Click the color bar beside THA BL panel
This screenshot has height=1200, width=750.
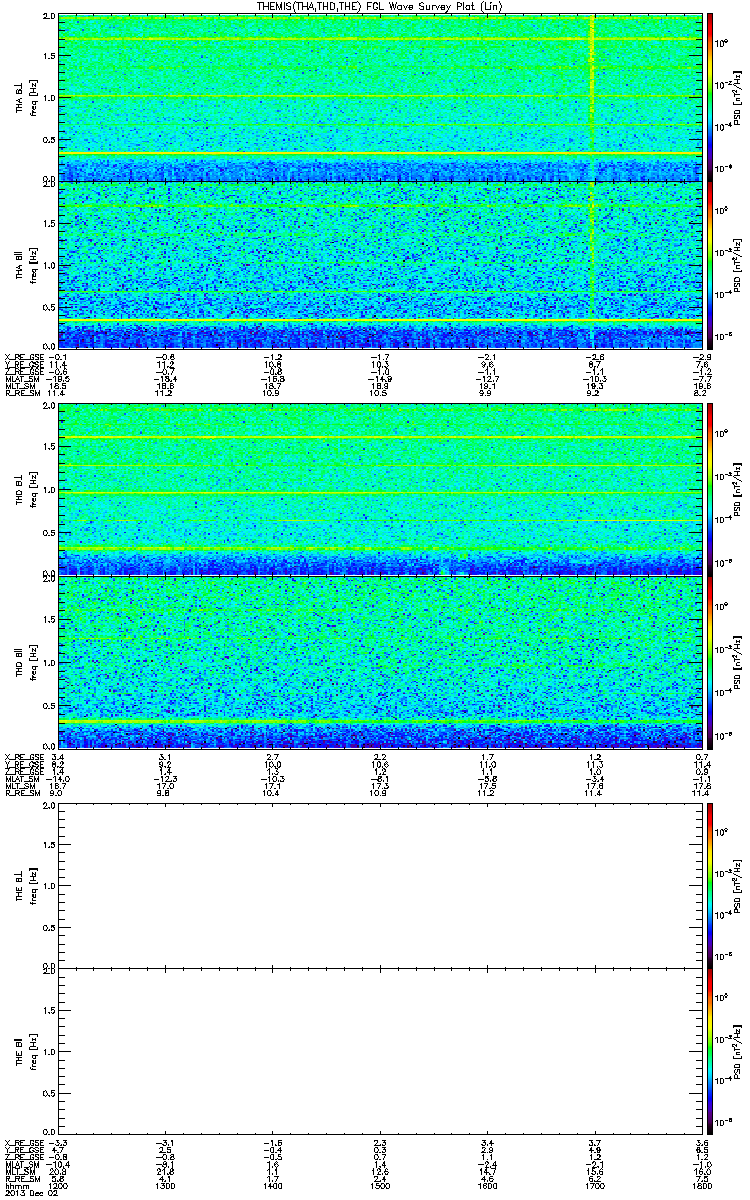[709, 97]
